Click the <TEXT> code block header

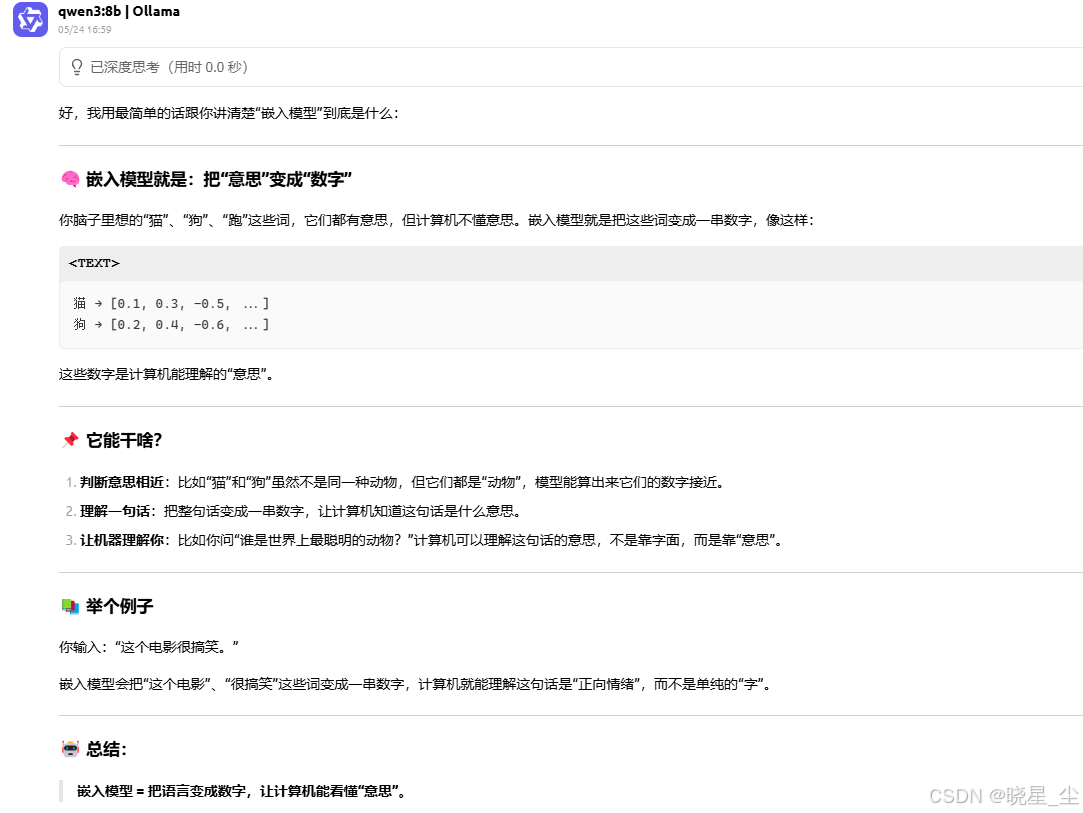point(571,263)
